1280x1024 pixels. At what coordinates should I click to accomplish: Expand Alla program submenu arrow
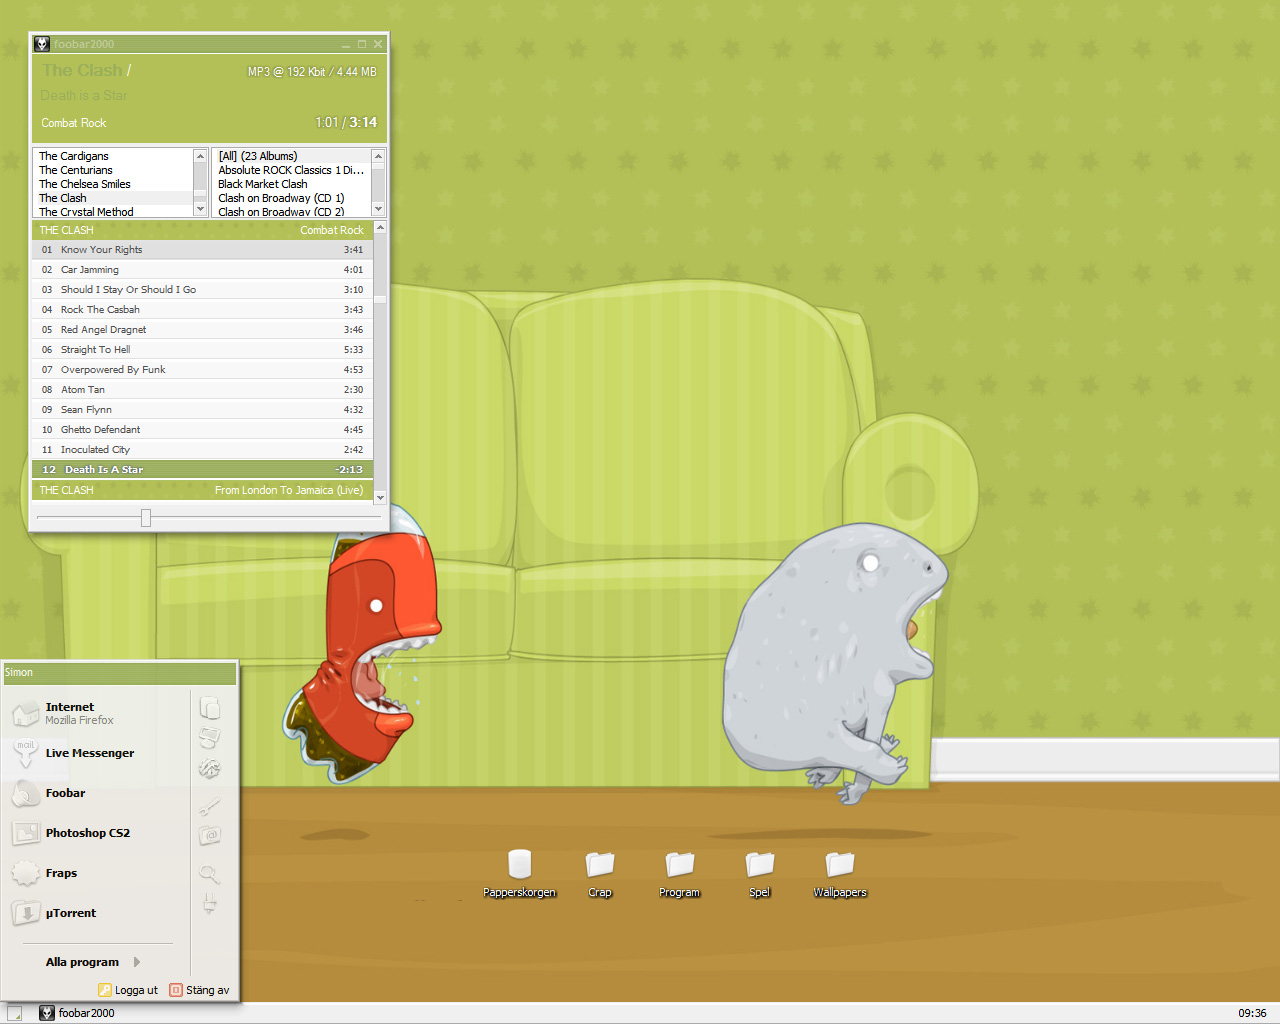pos(137,962)
